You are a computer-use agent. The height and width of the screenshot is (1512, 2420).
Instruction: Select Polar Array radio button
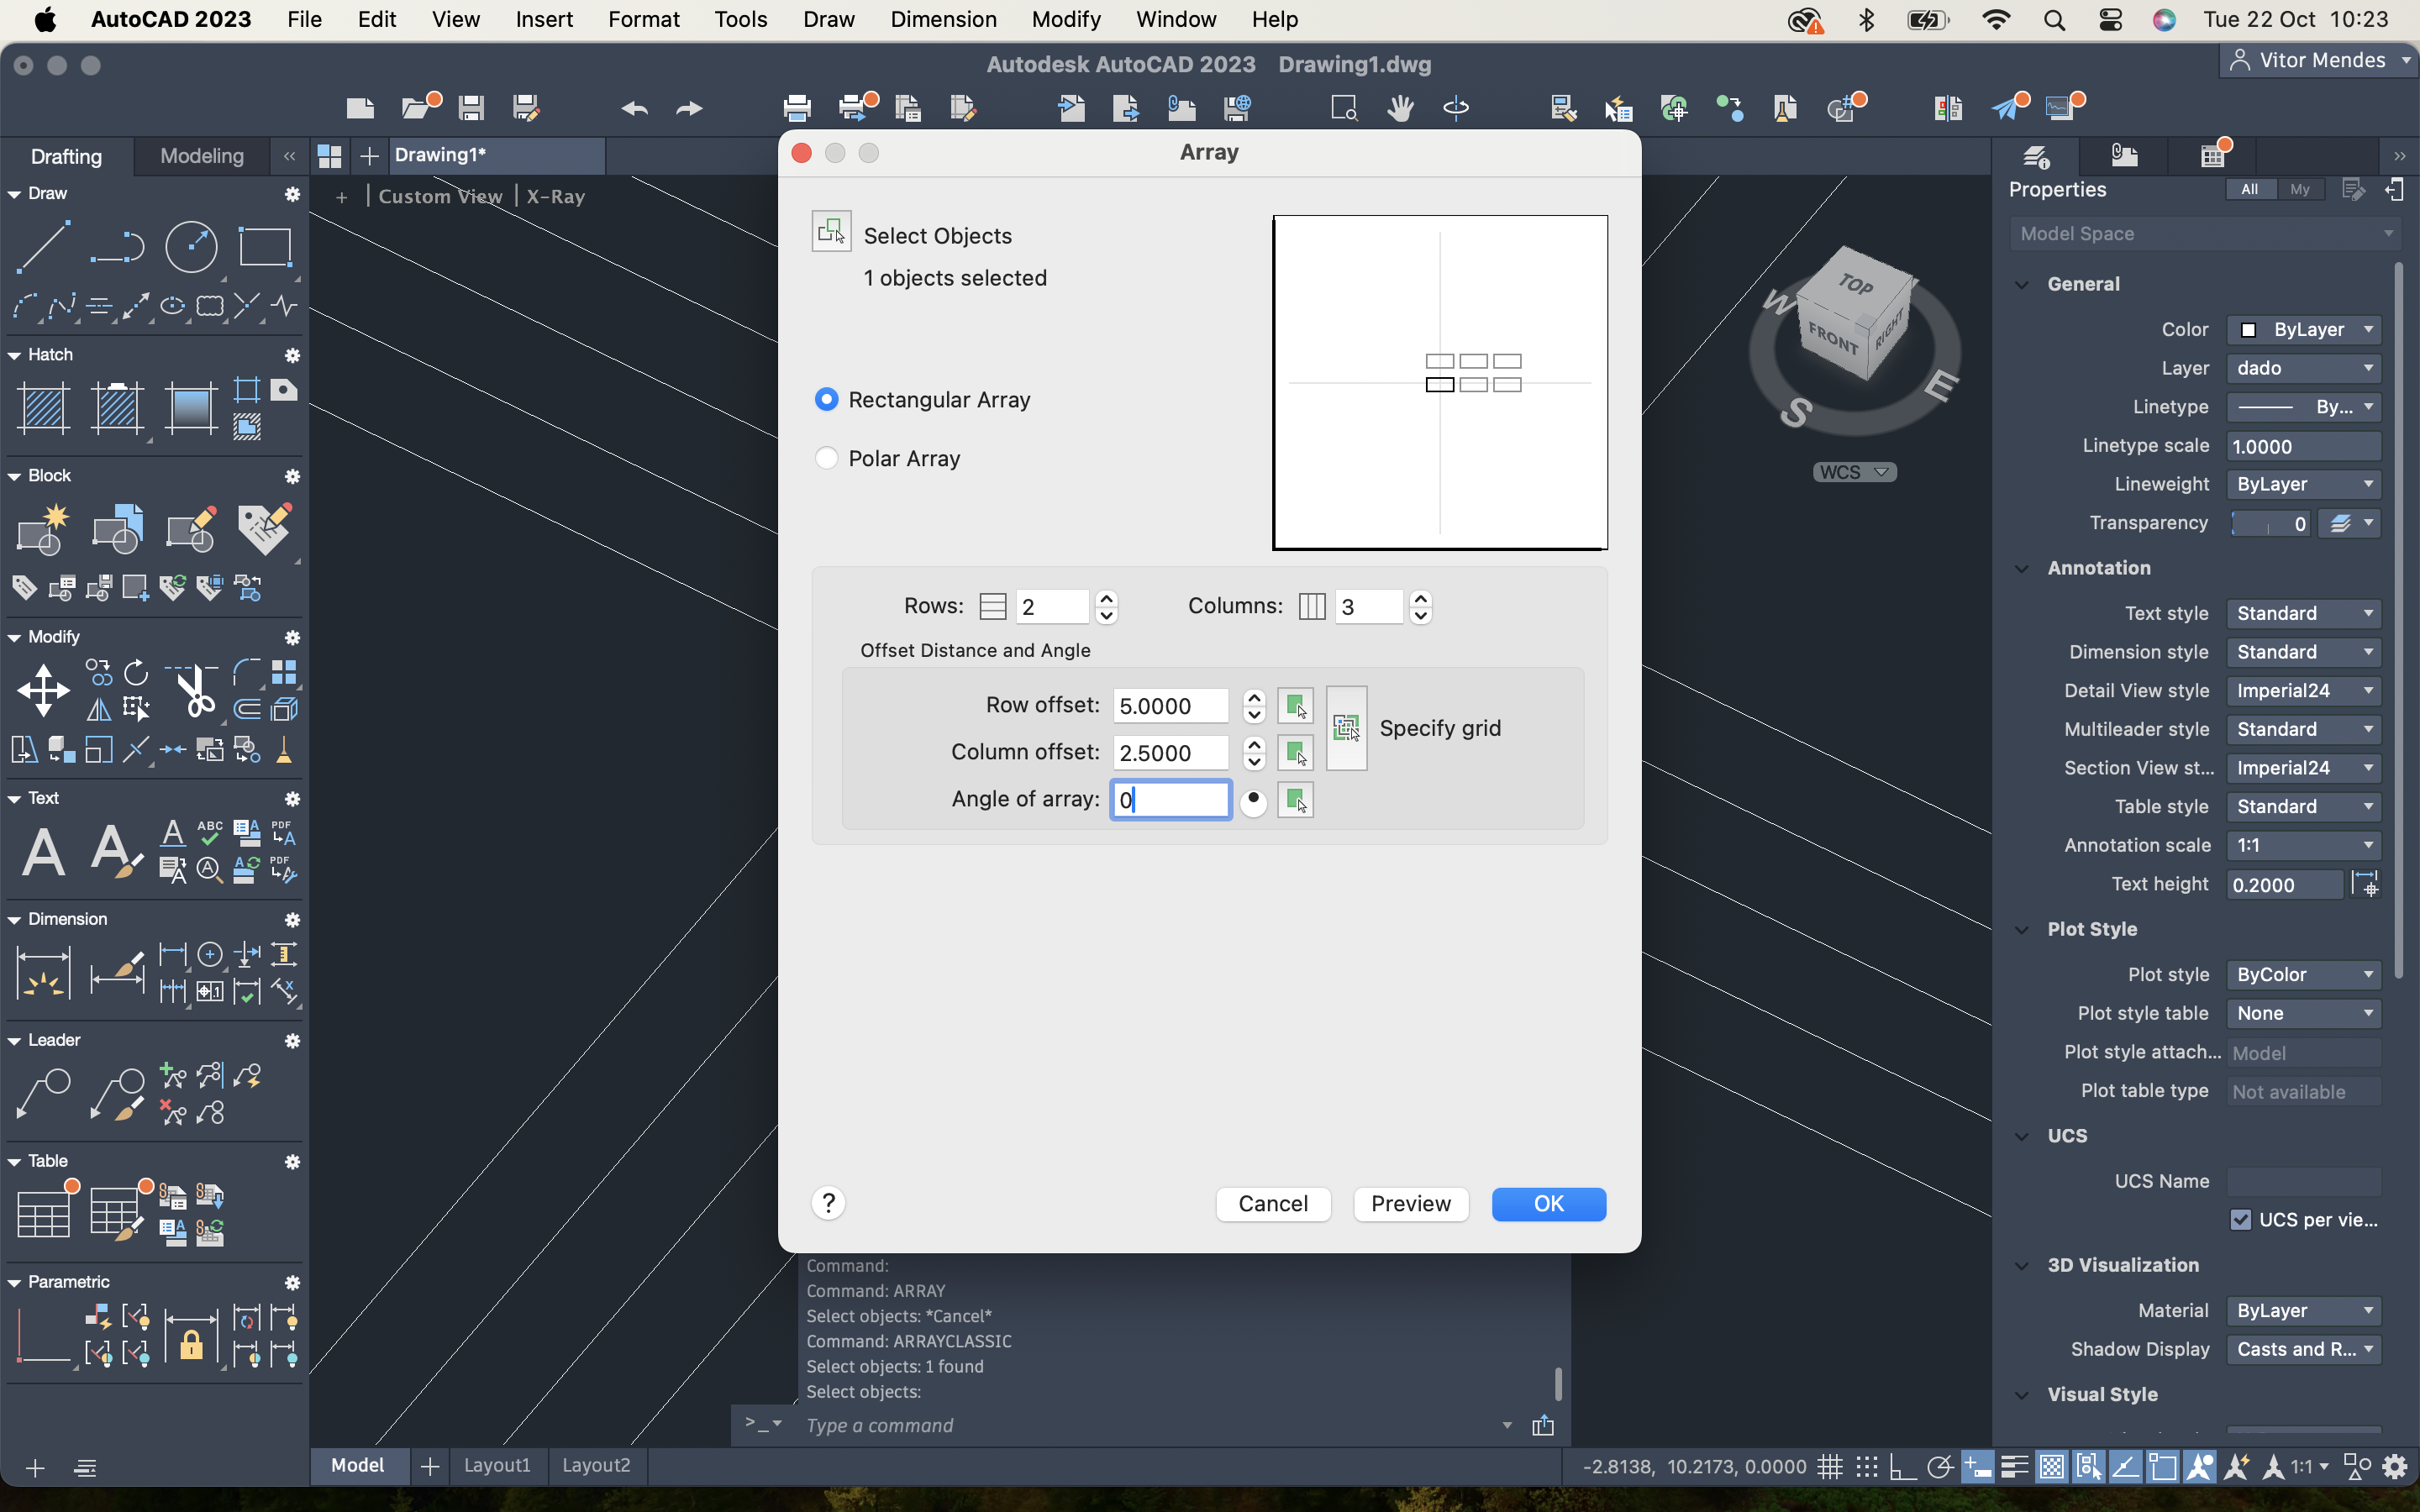(x=826, y=458)
